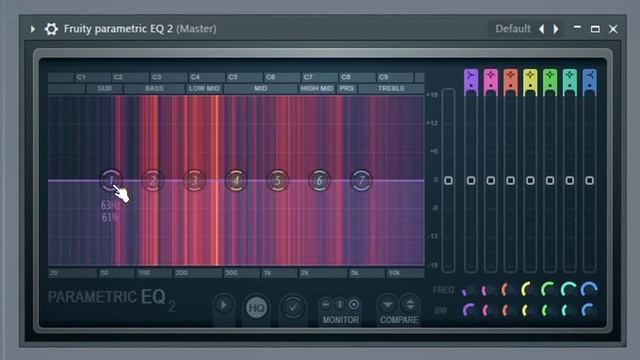Click the 200 frequency scale label
The width and height of the screenshot is (640, 360).
(x=182, y=273)
